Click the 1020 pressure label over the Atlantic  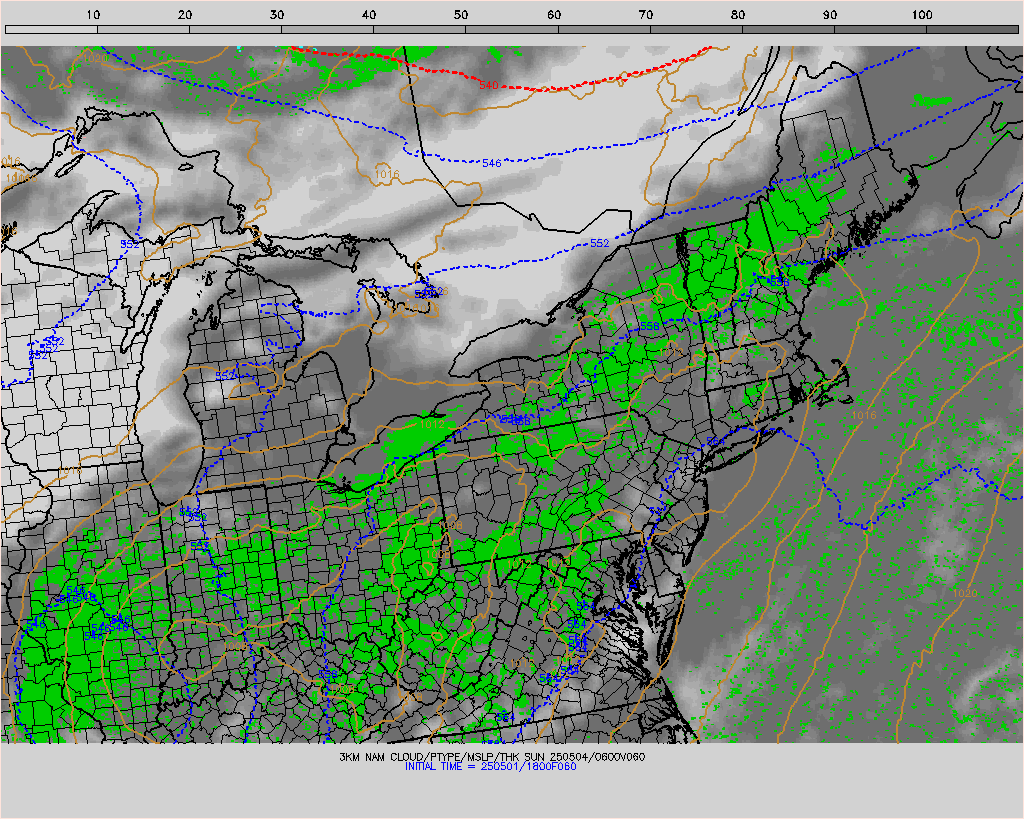click(965, 593)
